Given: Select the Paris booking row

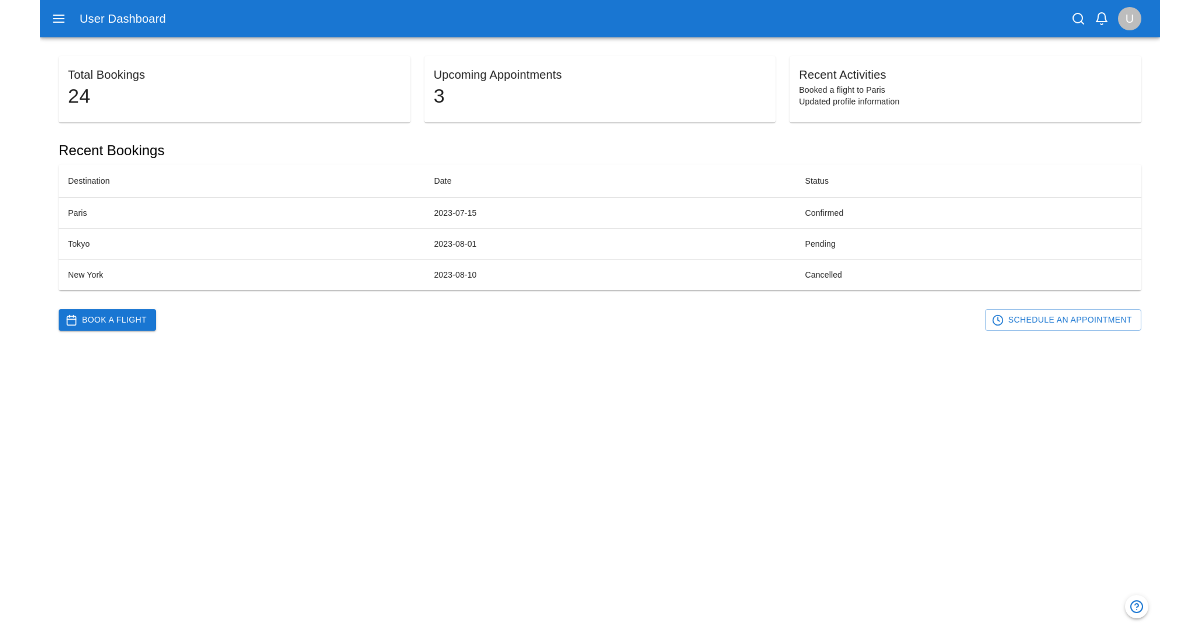Looking at the screenshot, I should point(400,213).
